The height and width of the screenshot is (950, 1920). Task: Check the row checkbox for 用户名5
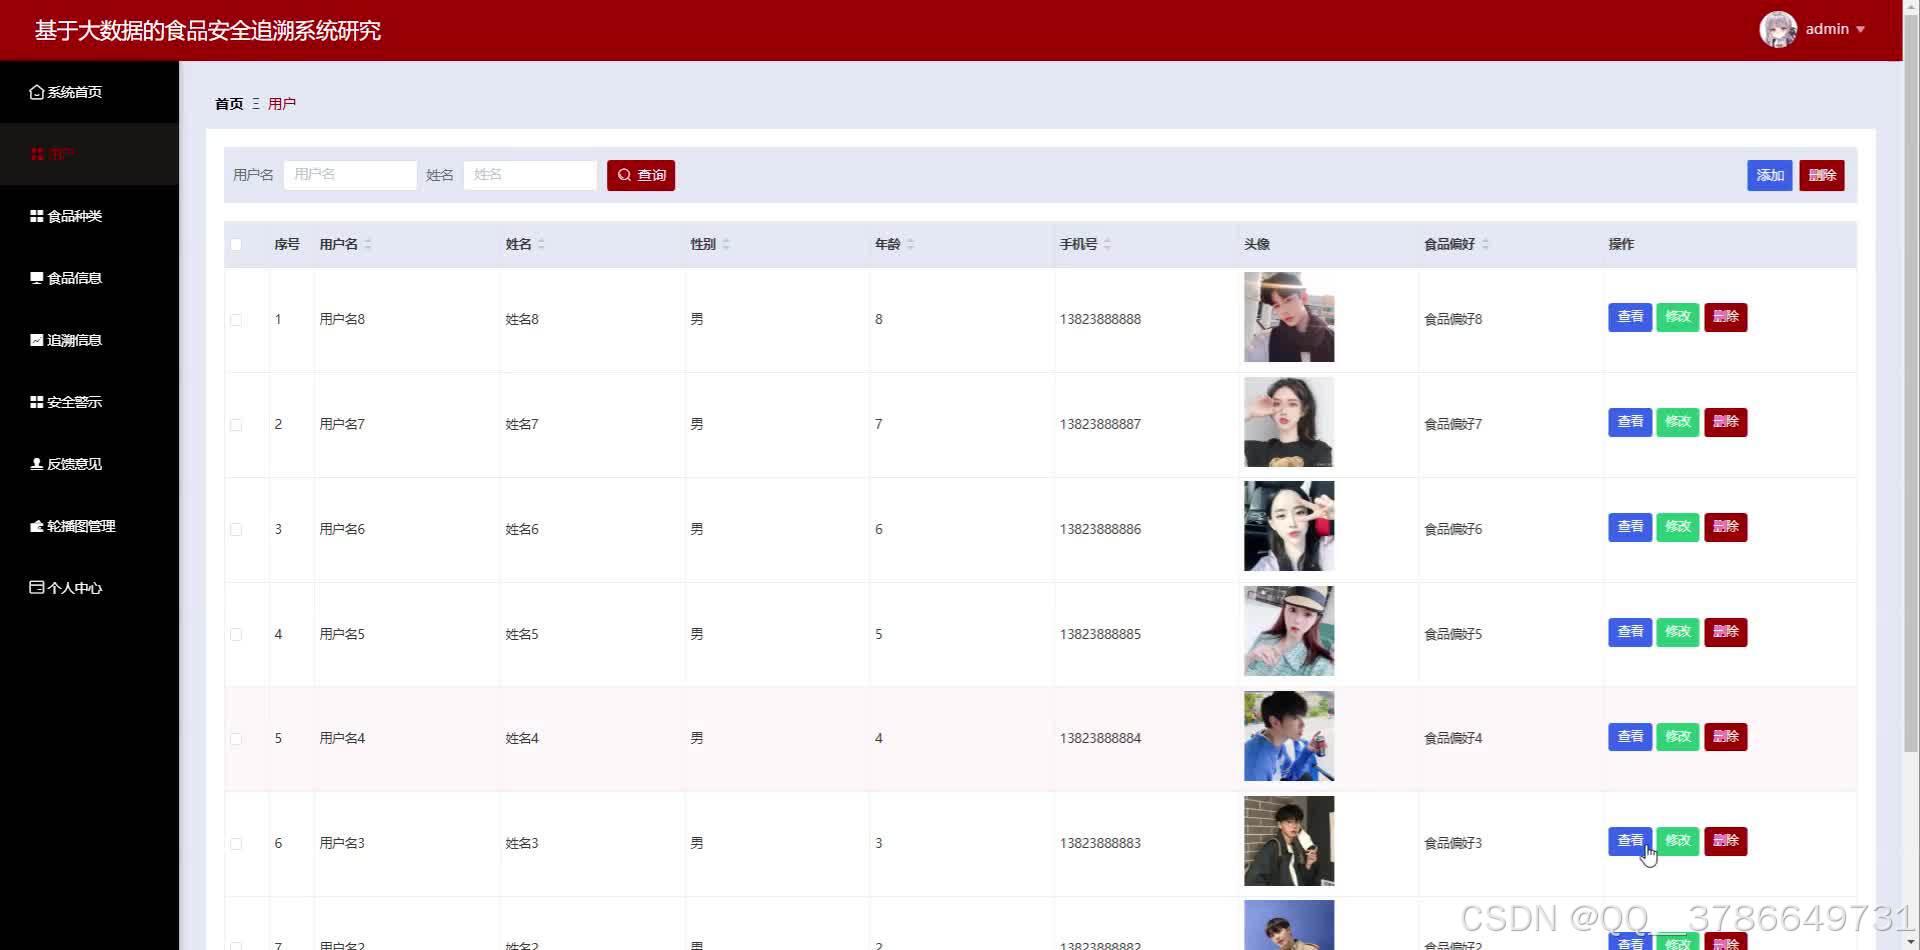click(x=236, y=635)
